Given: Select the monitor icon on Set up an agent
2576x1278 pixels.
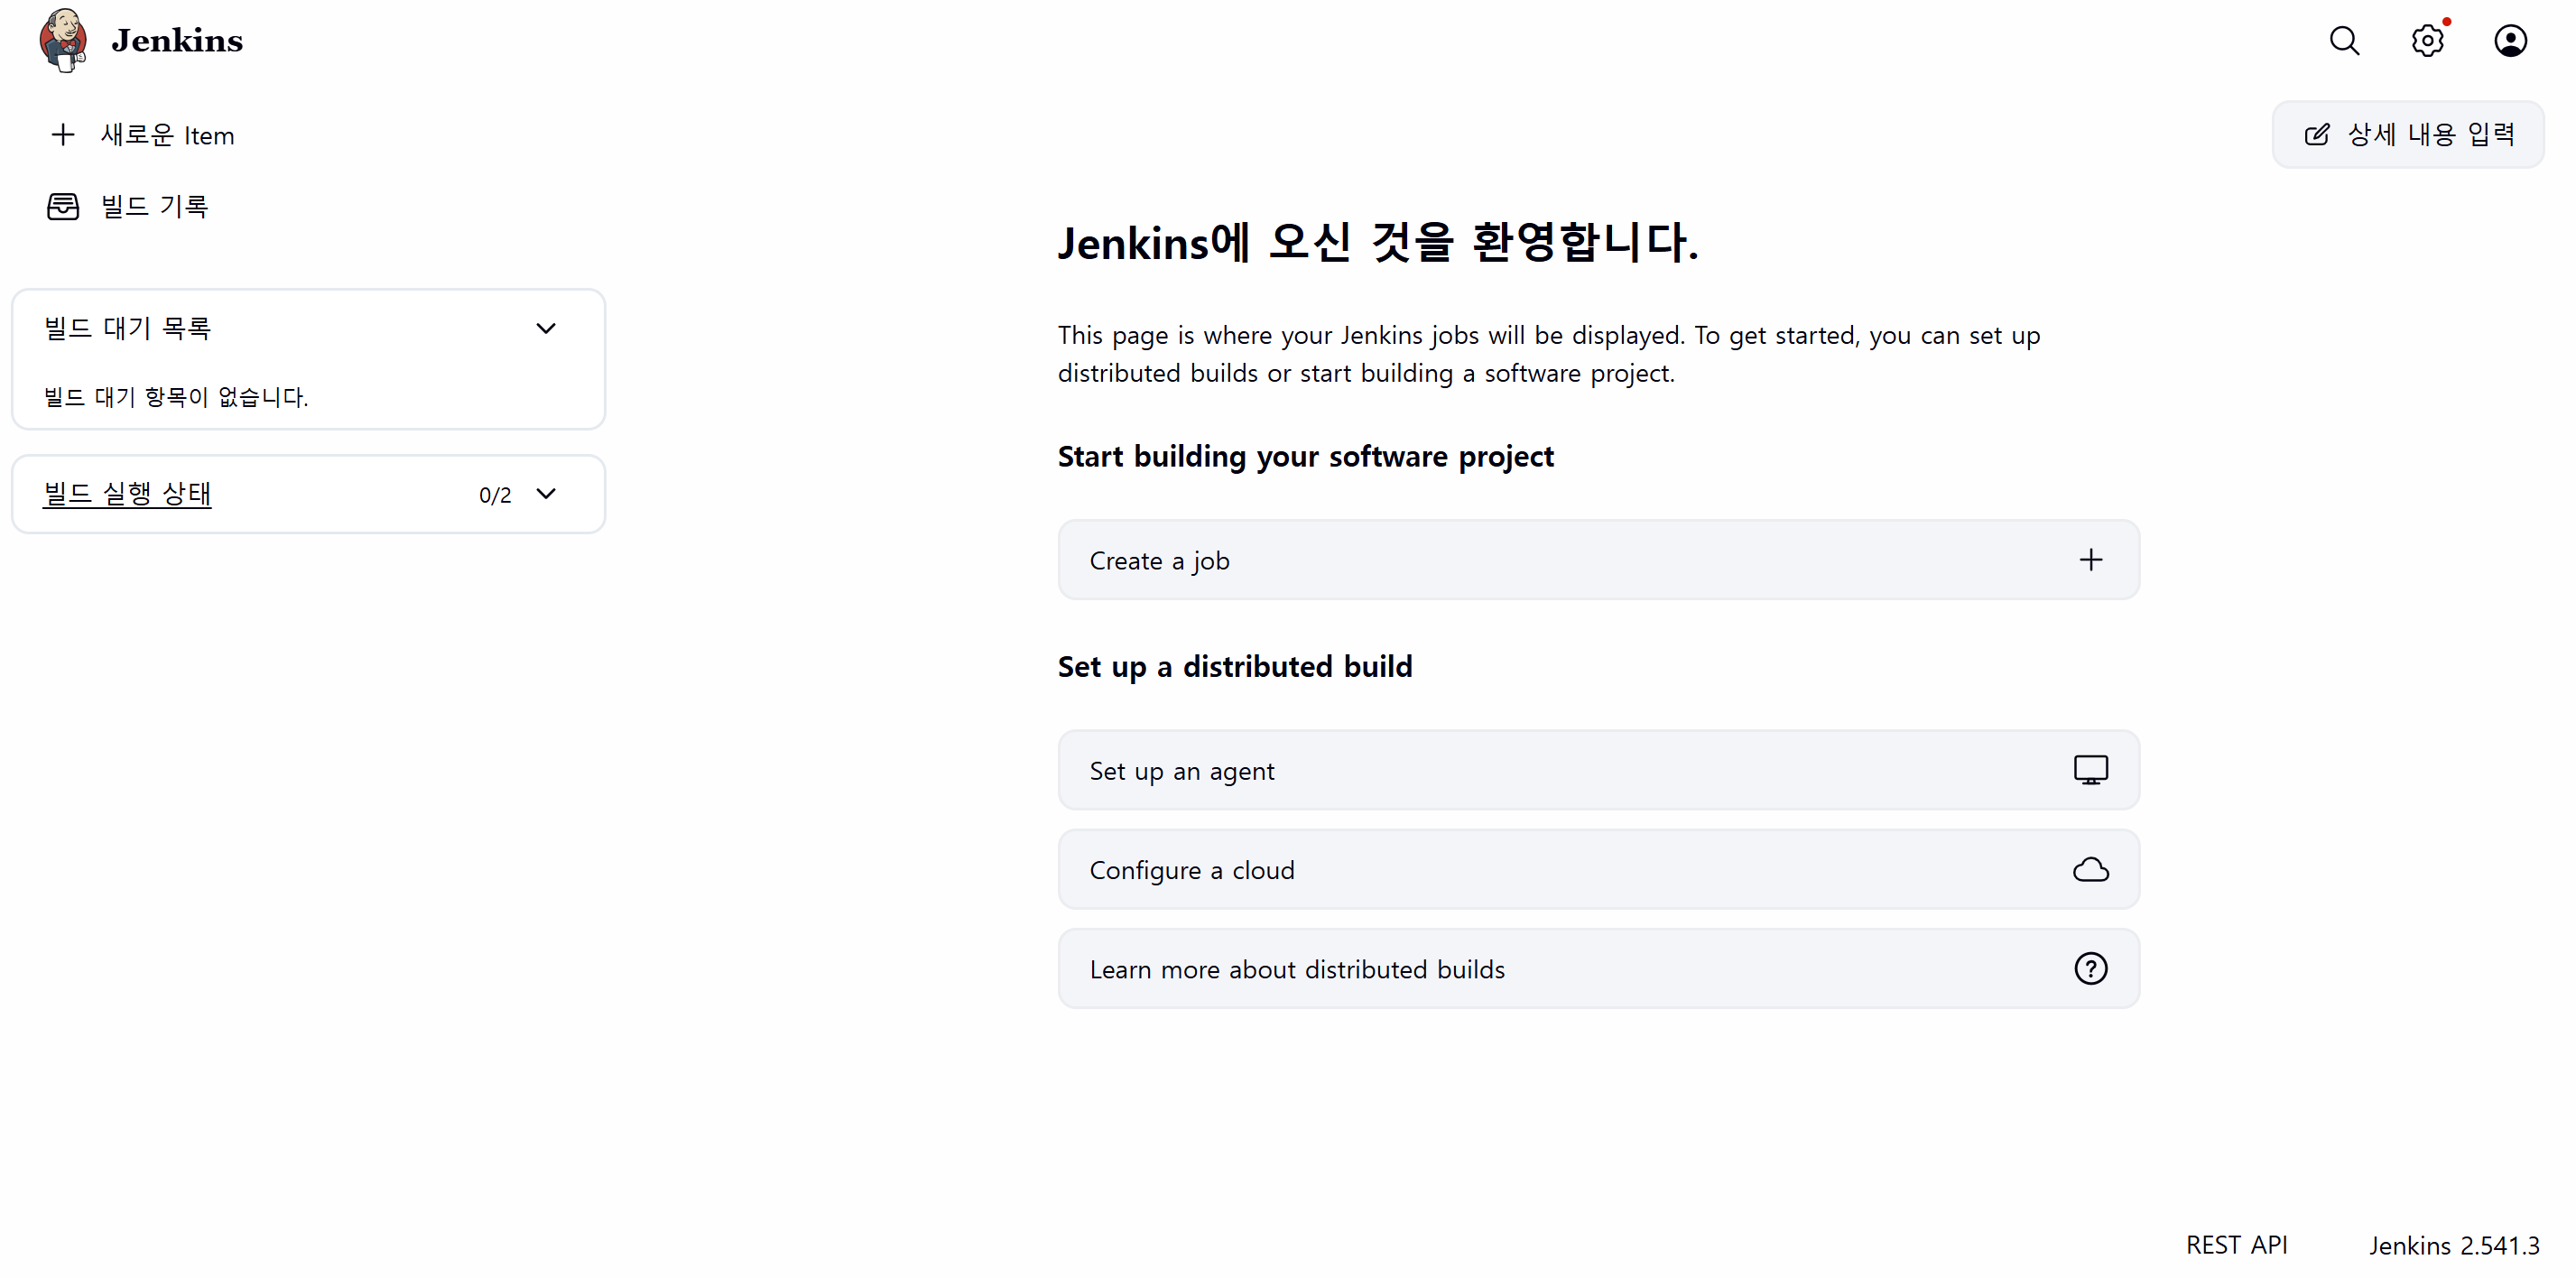Looking at the screenshot, I should point(2091,770).
